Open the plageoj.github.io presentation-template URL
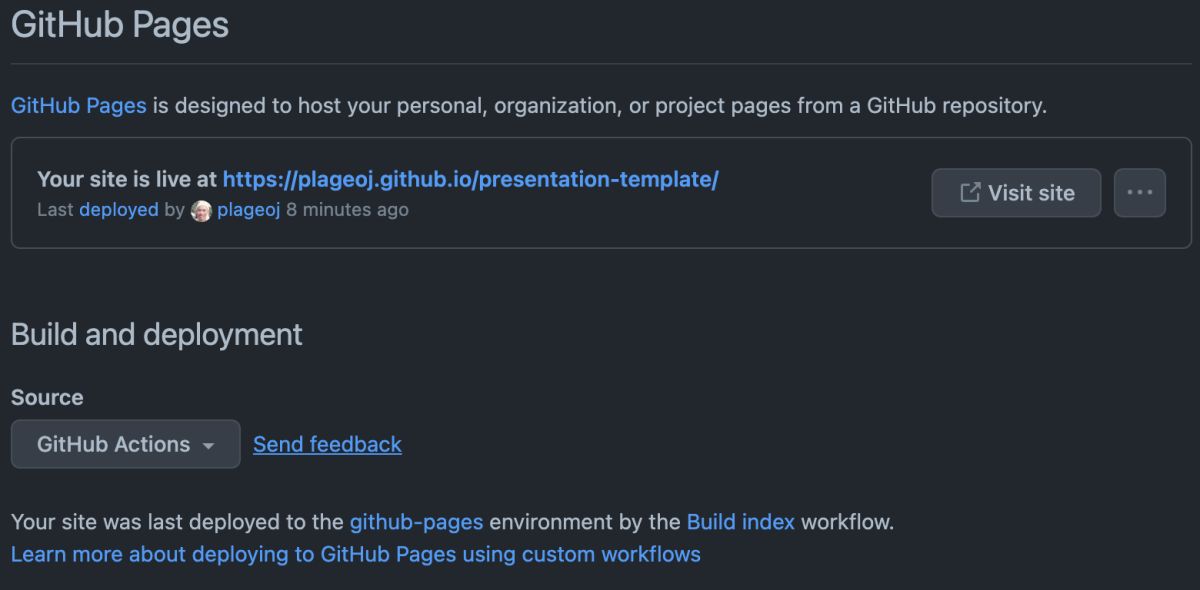This screenshot has width=1200, height=590. pos(470,180)
